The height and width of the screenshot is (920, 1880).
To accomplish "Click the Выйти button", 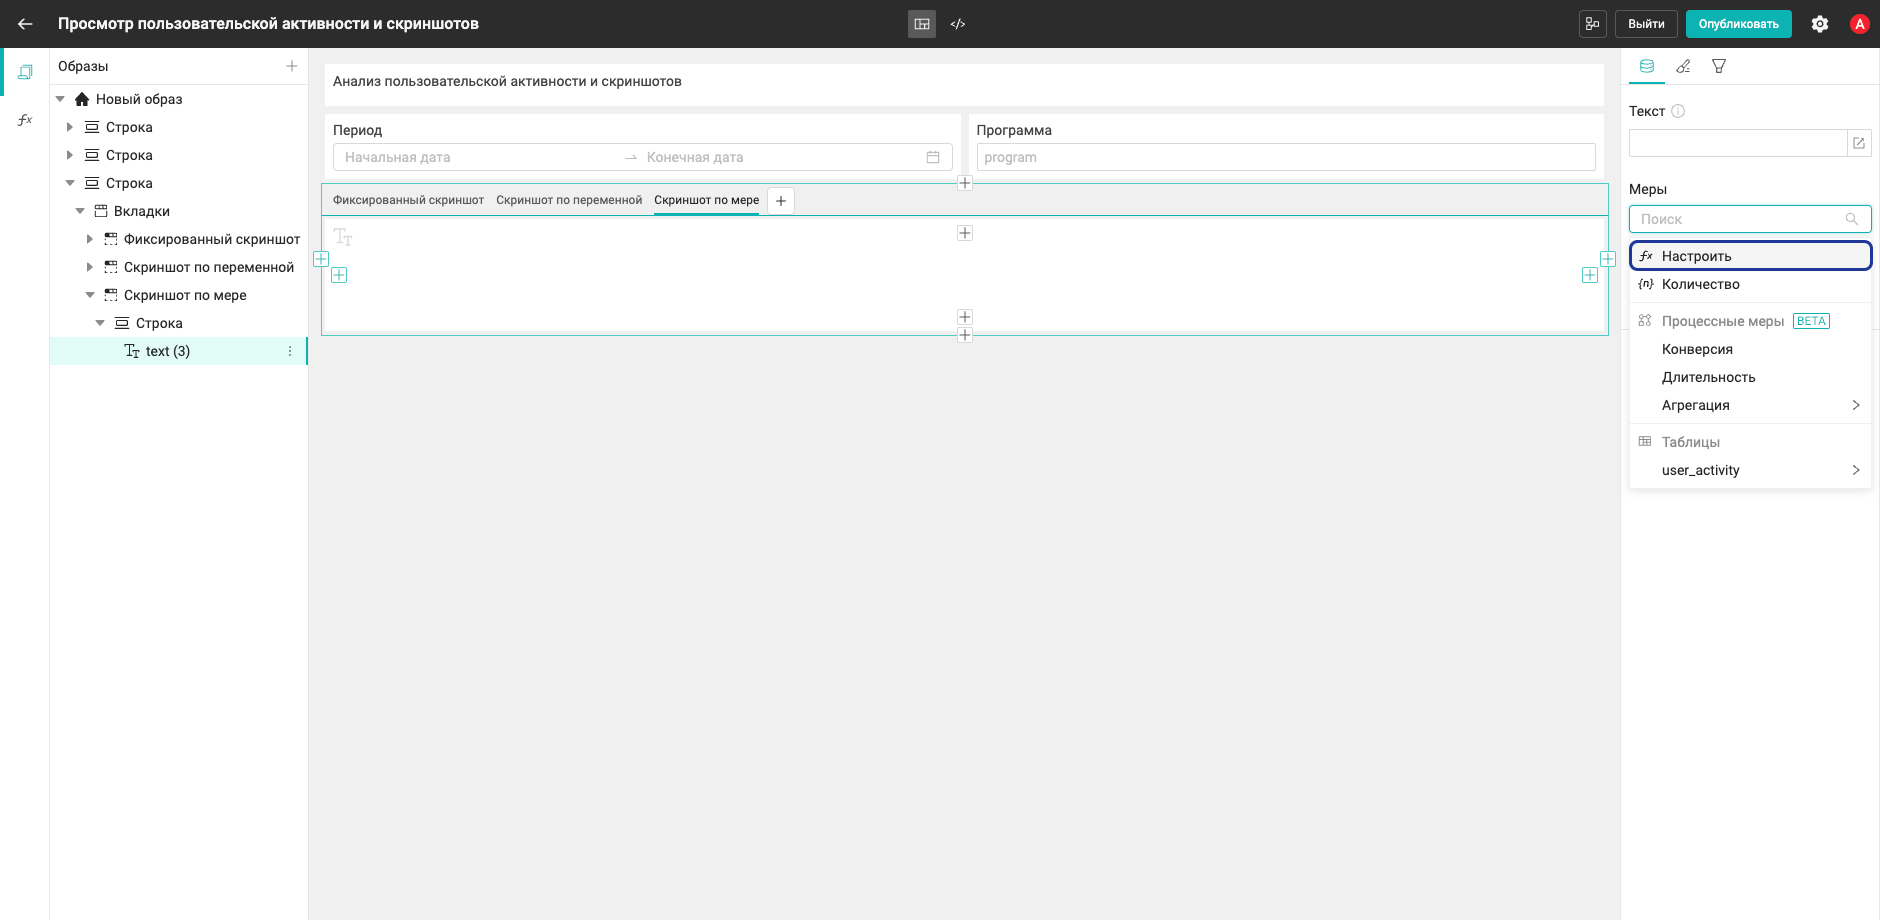I will [1646, 24].
